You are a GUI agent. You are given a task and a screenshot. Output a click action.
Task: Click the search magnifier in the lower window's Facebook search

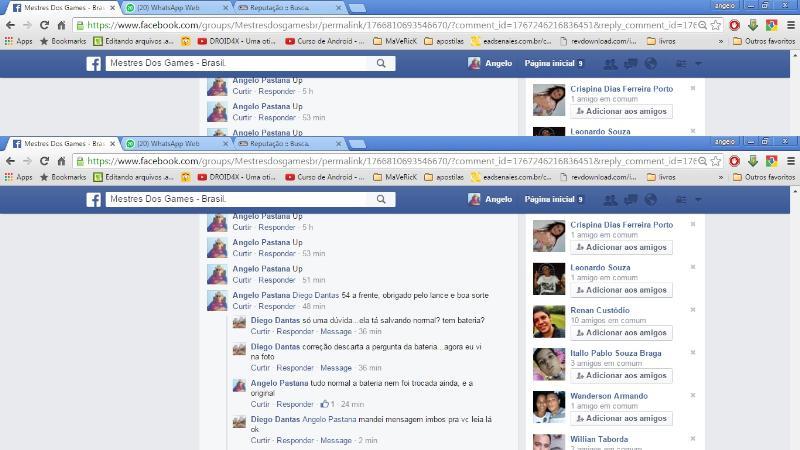click(x=381, y=200)
